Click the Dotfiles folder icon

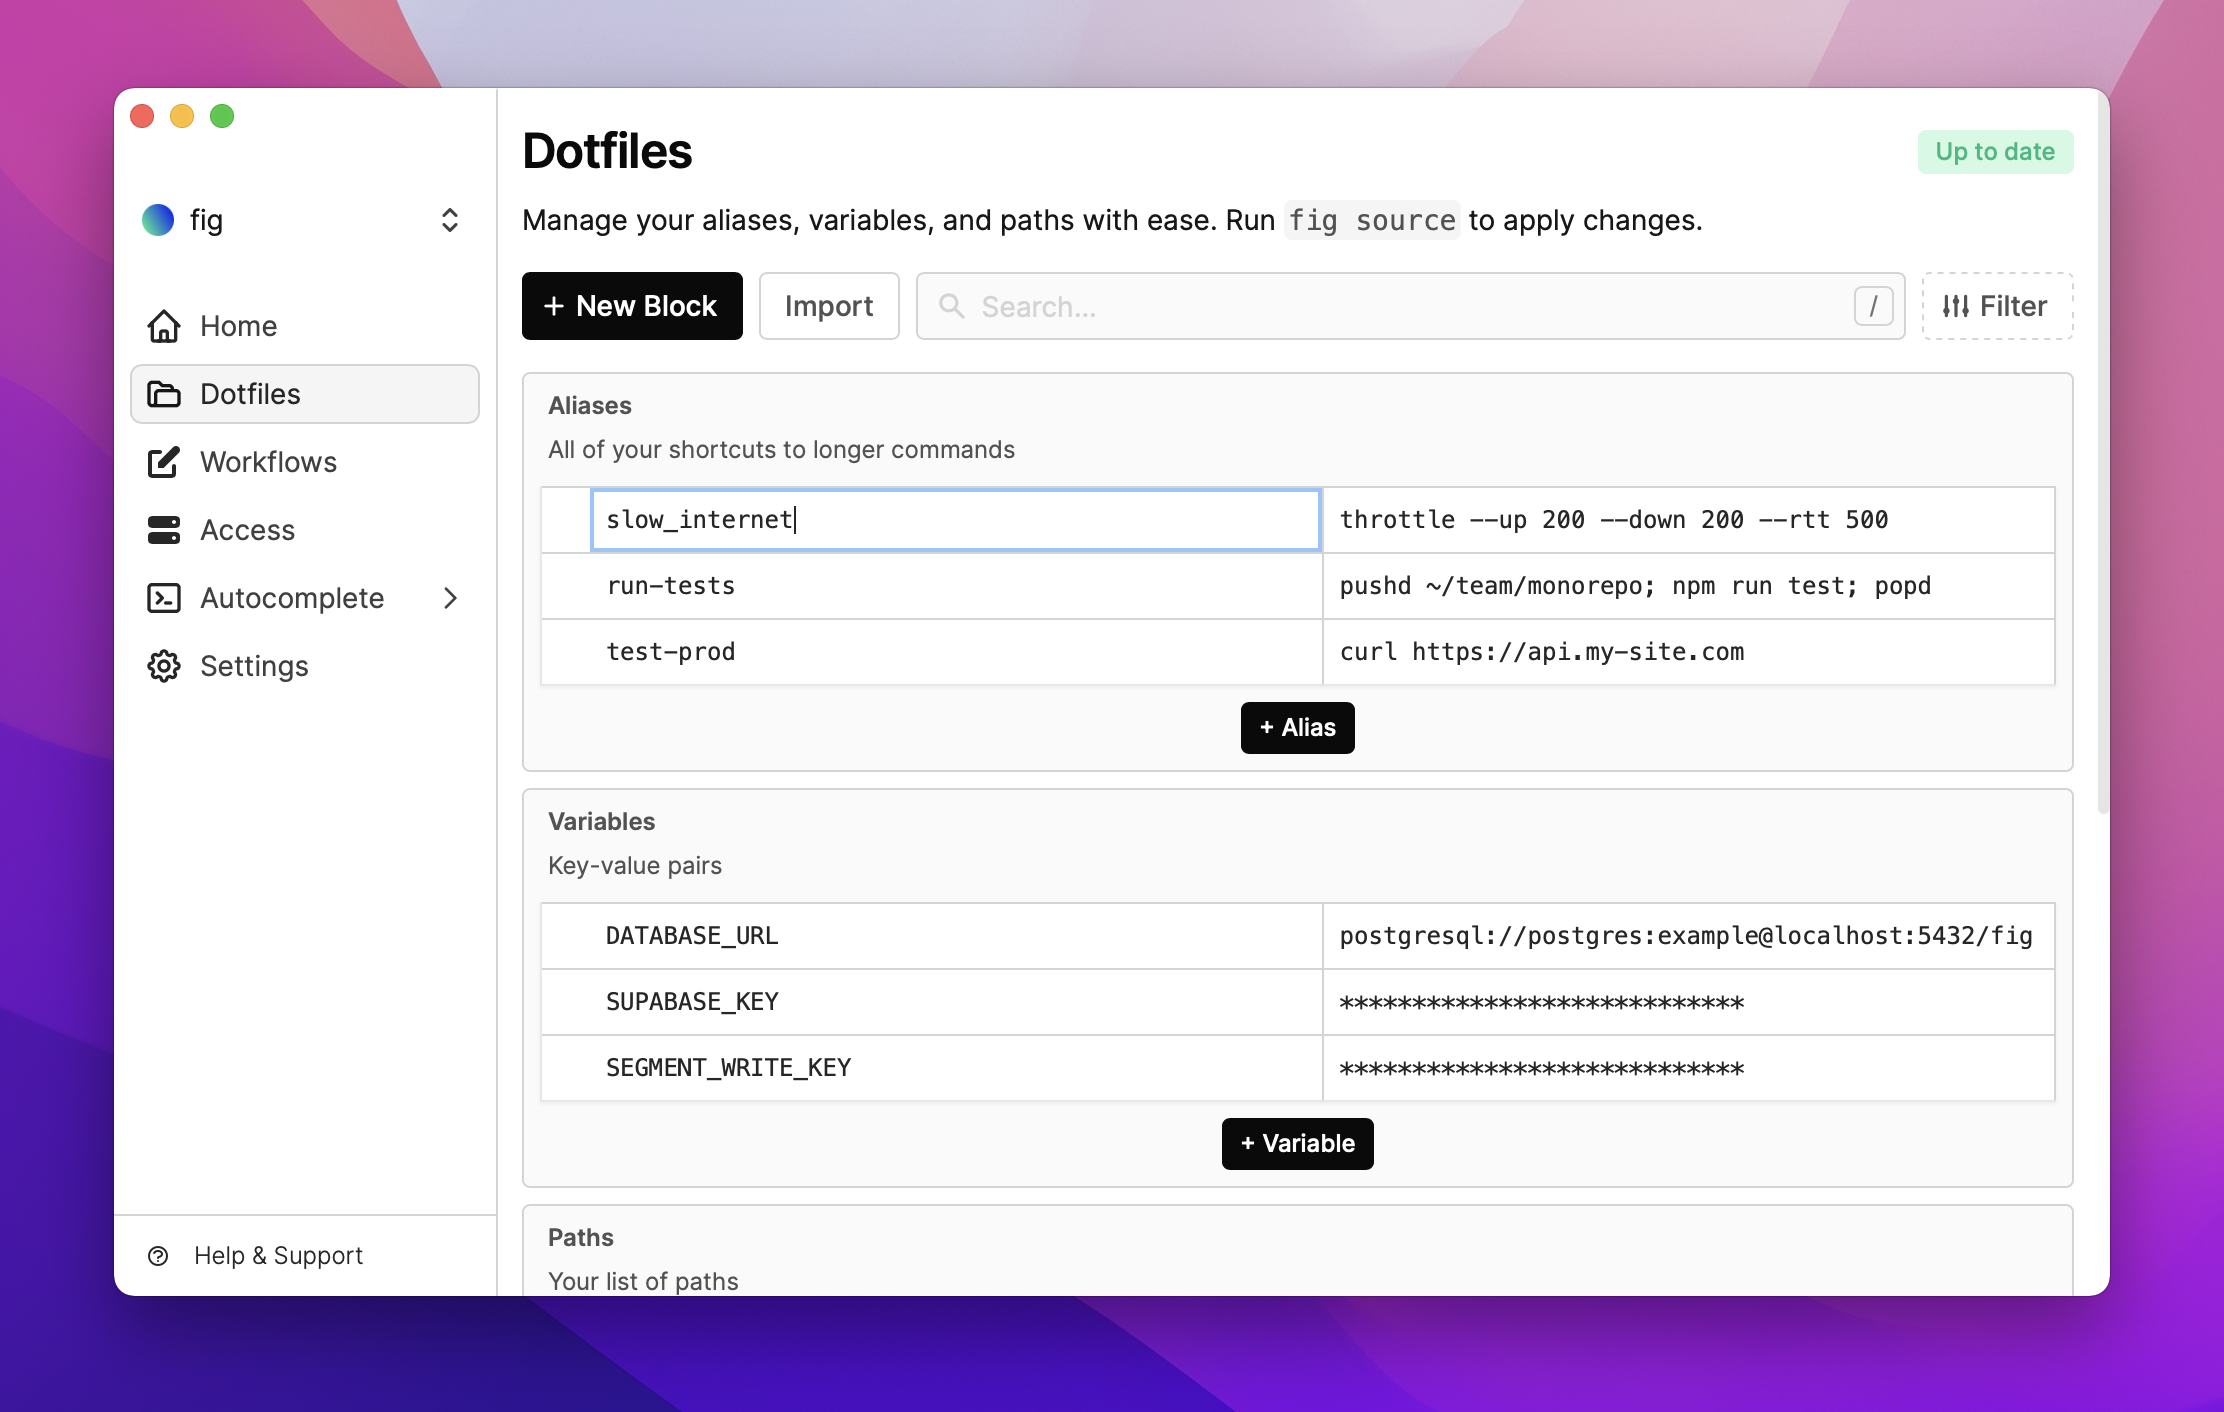click(164, 394)
